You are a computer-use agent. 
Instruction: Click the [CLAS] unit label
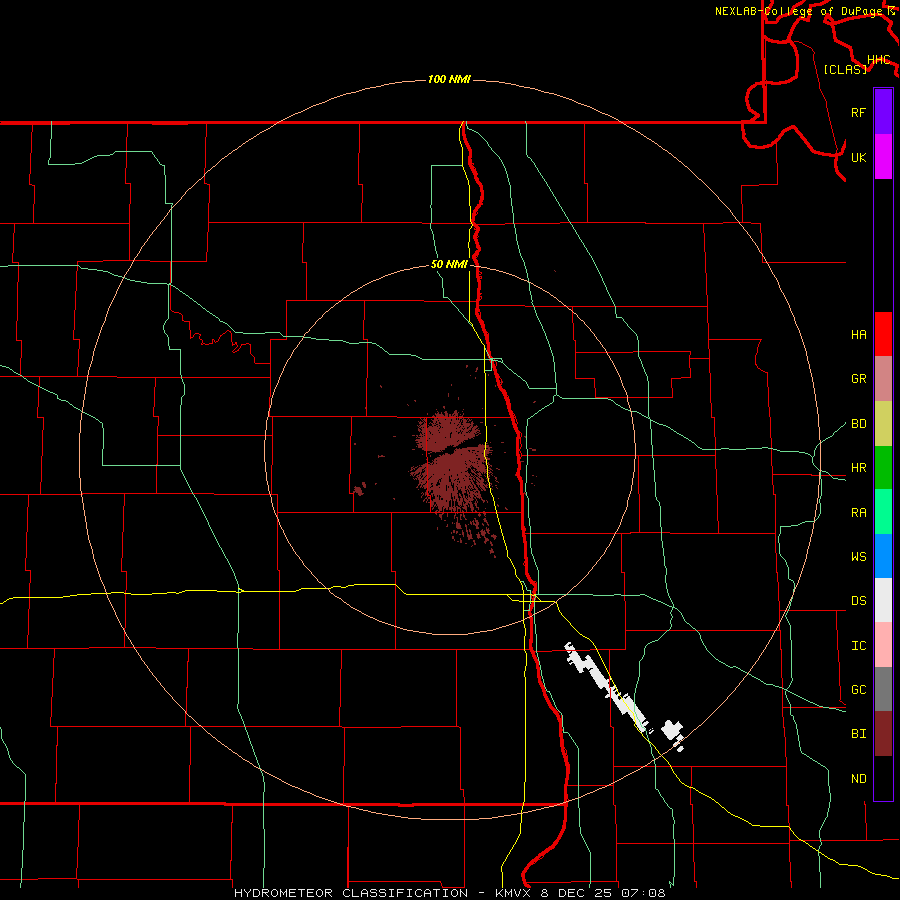tap(845, 69)
